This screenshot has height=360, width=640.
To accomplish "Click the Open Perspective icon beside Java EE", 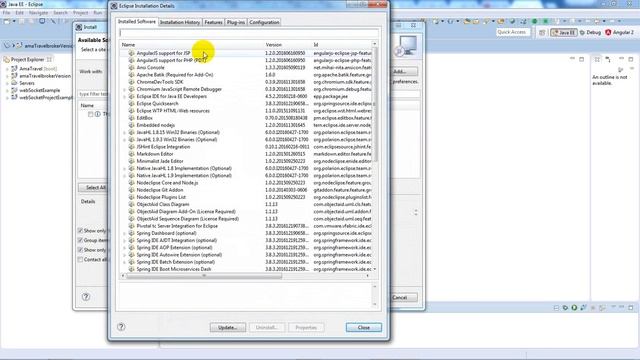I will [542, 32].
